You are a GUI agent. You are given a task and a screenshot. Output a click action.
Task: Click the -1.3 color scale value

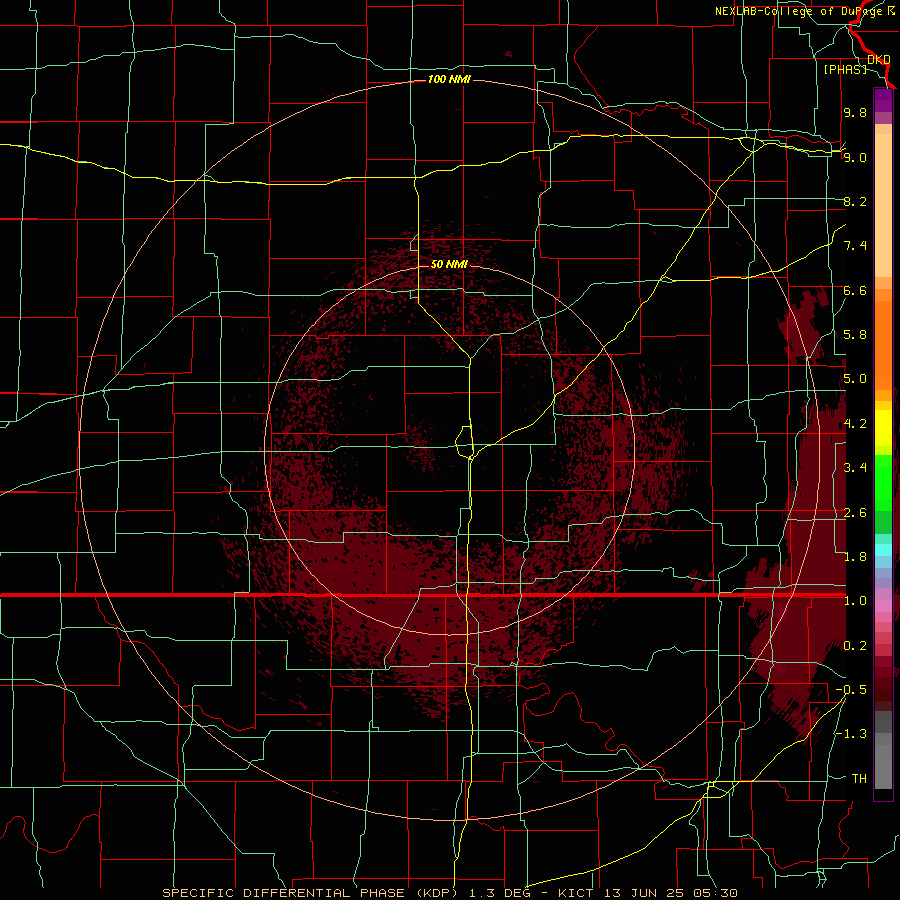851,734
